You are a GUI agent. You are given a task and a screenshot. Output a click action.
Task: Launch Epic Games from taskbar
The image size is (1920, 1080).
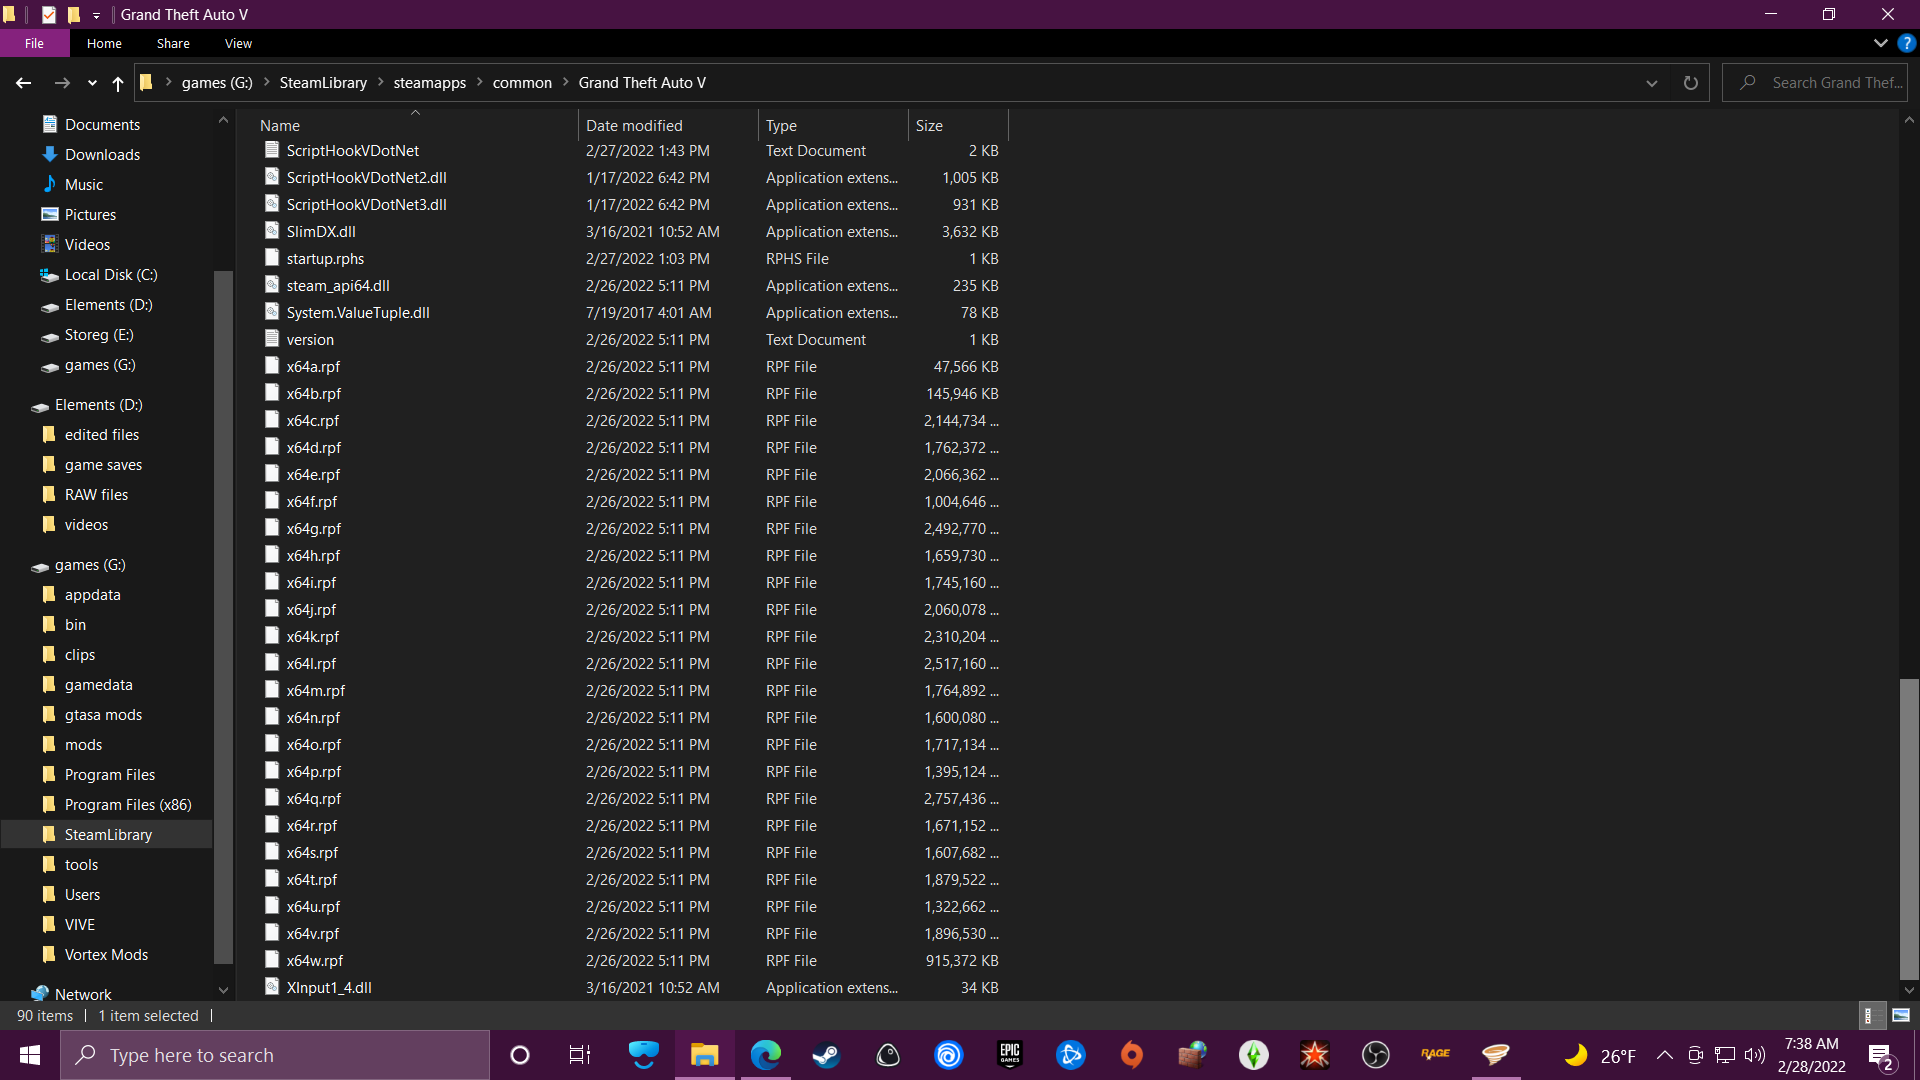1010,1055
